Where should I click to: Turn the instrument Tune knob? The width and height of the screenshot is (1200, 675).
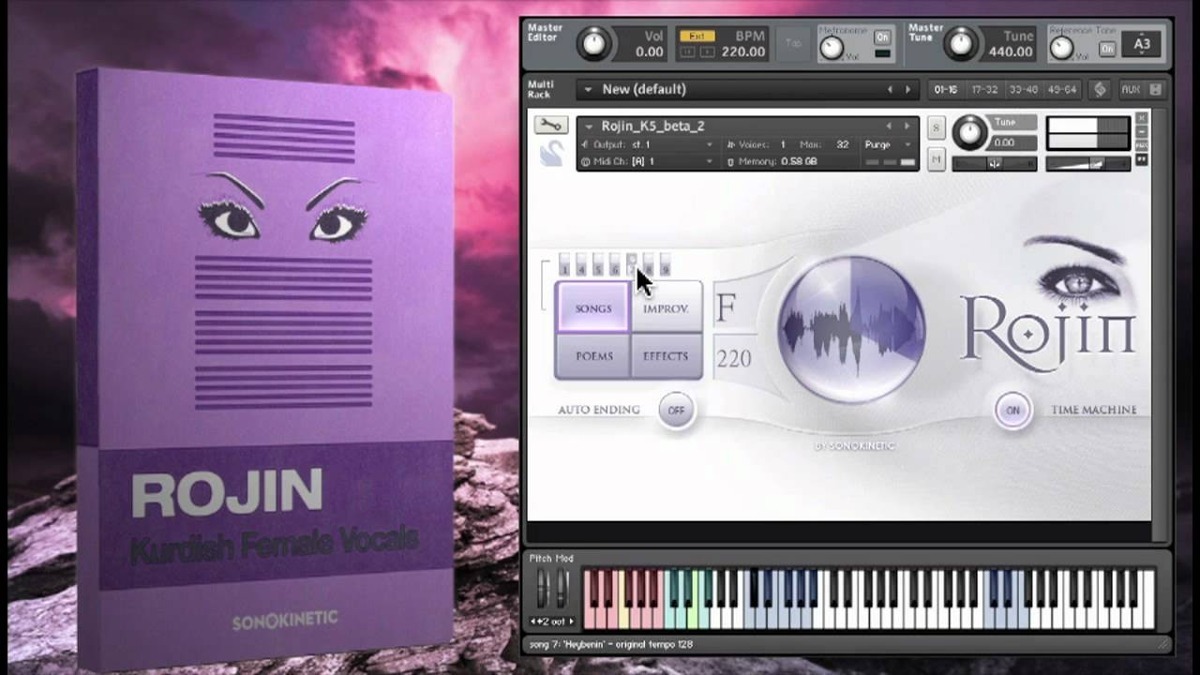click(968, 133)
